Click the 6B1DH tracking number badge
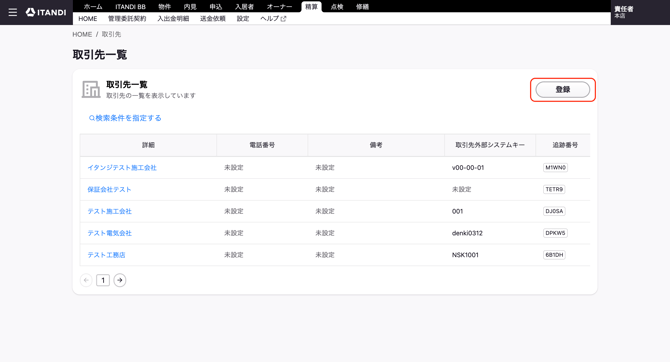670x362 pixels. 555,255
